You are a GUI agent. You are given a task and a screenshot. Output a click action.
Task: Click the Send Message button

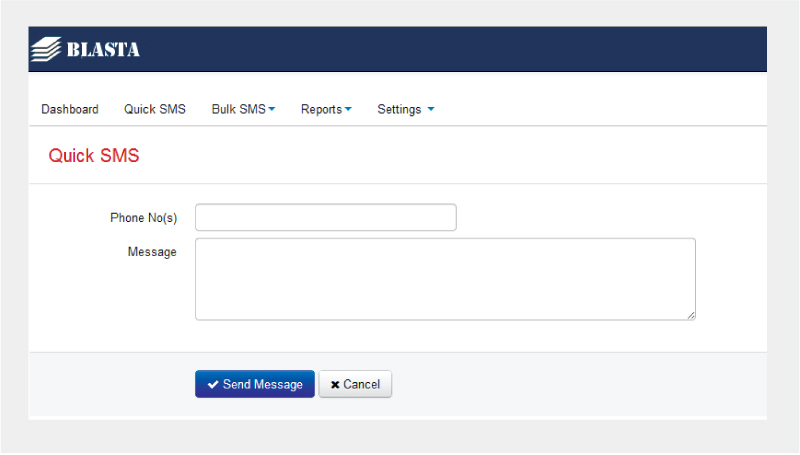coord(255,384)
